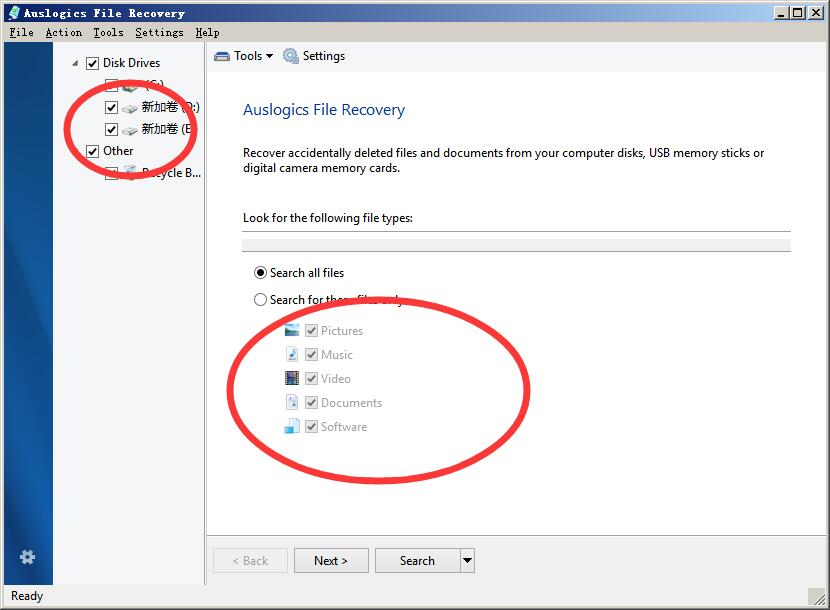Click the Software file type icon
Image resolution: width=830 pixels, height=610 pixels.
pyautogui.click(x=292, y=426)
